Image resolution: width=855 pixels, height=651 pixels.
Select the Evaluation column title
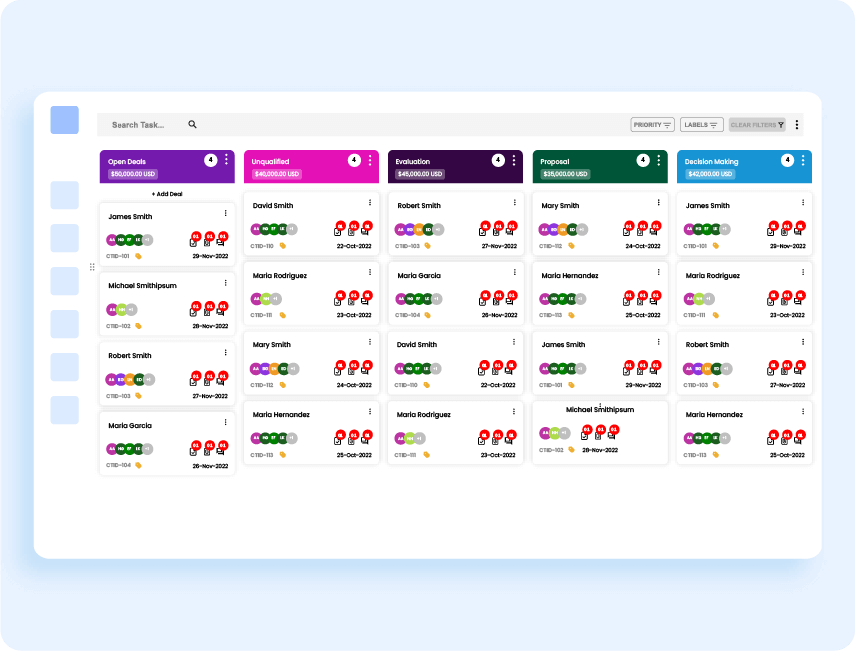[412, 162]
